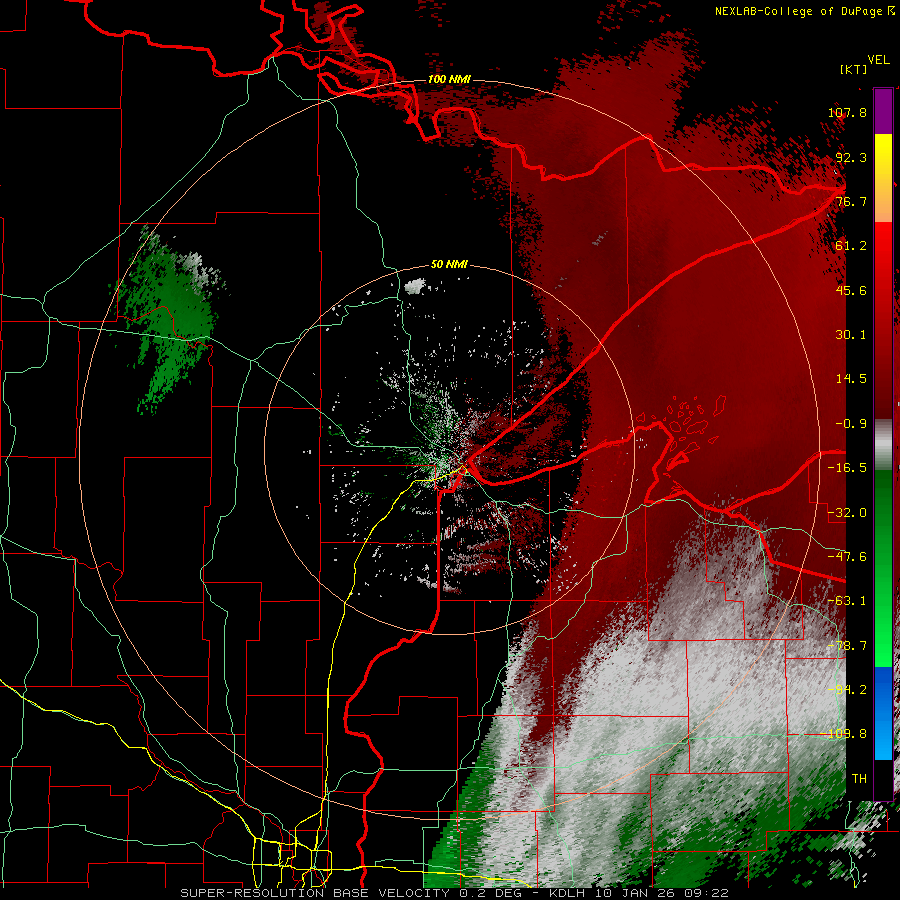Select the 61.2 velocity scale value

pyautogui.click(x=851, y=246)
